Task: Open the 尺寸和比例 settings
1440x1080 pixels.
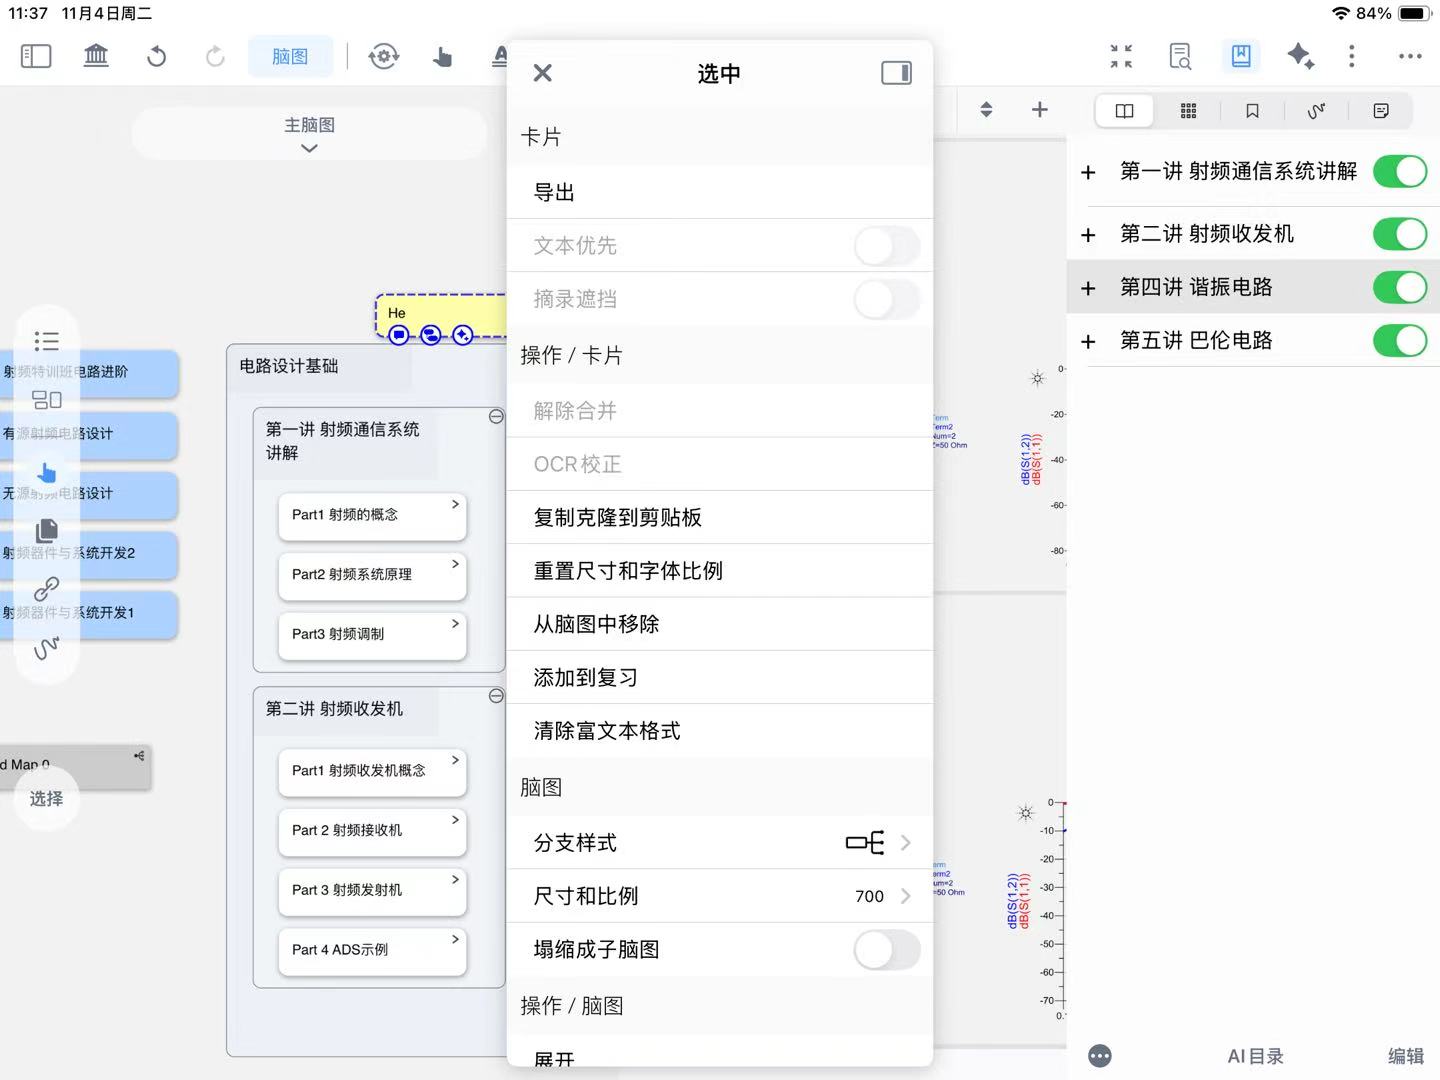Action: click(720, 896)
